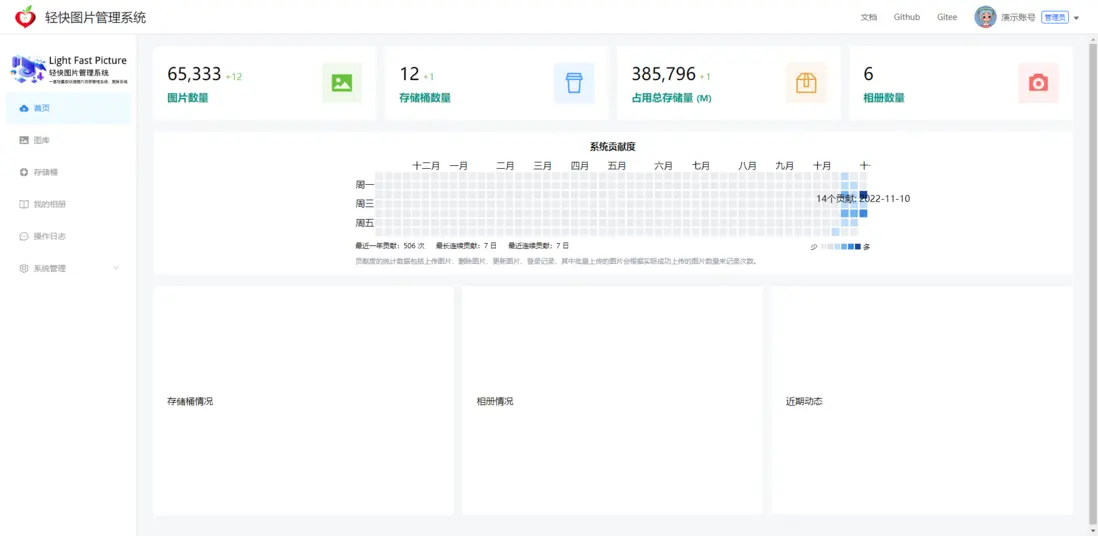Click the 我的相册 book icon in sidebar

pos(24,205)
